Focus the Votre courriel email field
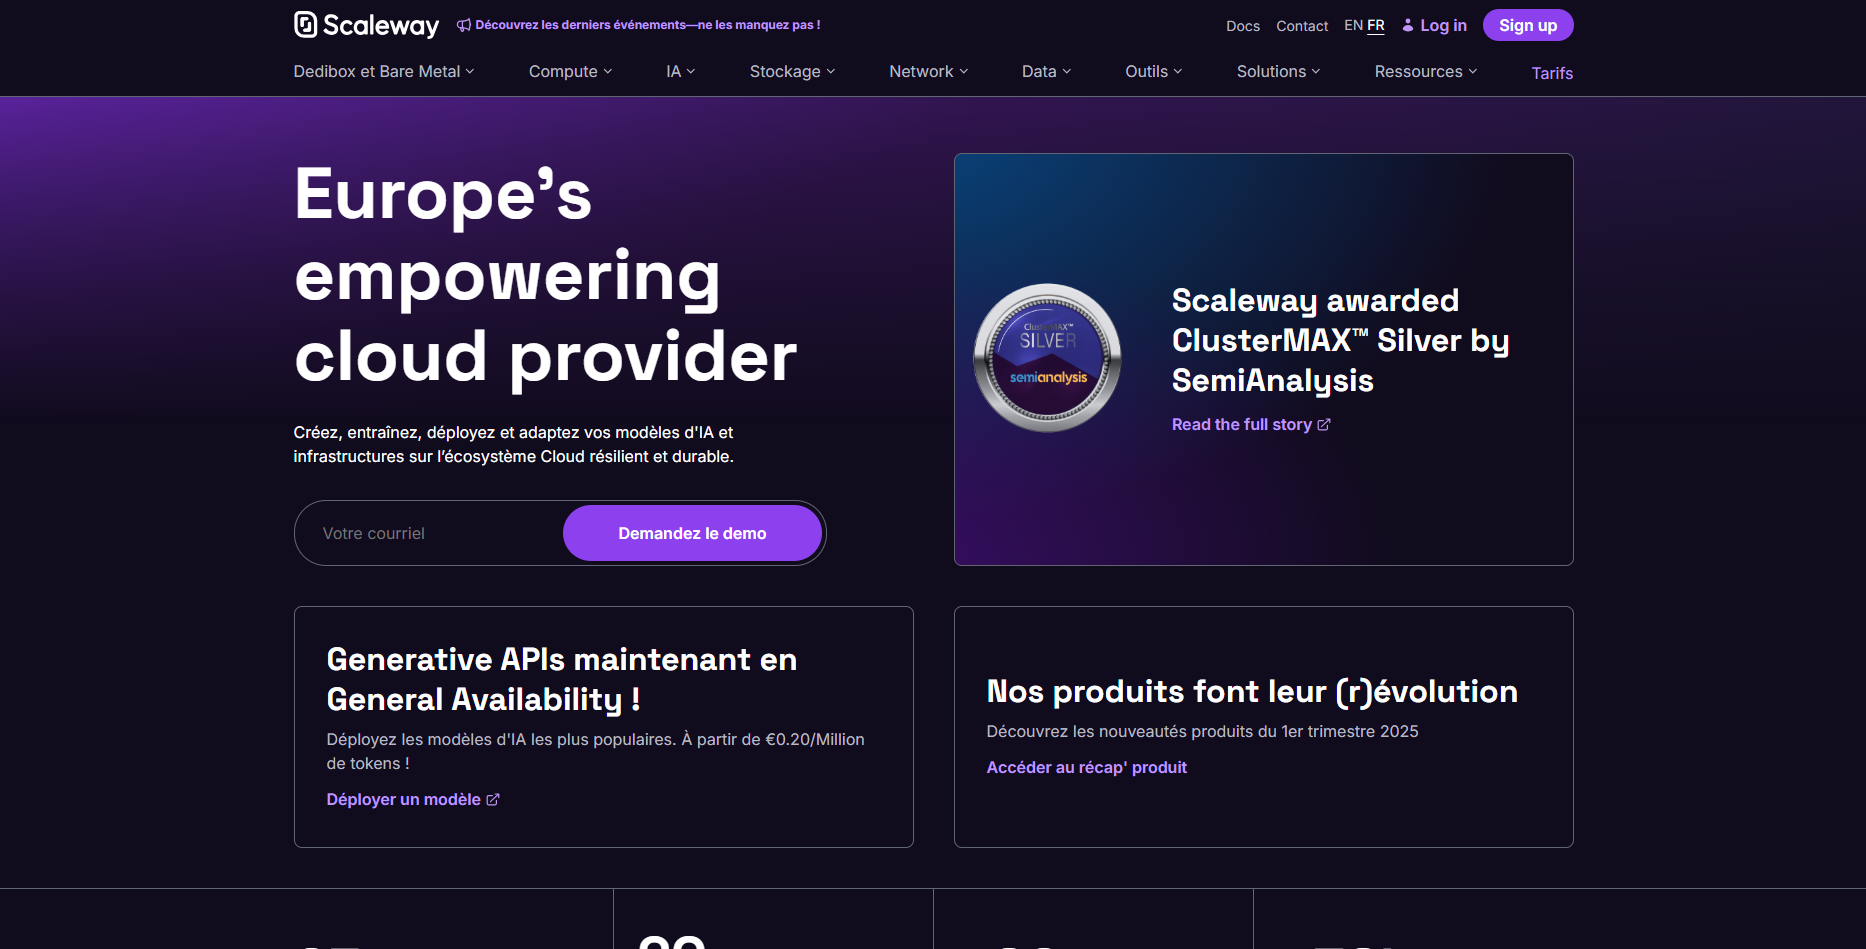Image resolution: width=1866 pixels, height=949 pixels. pos(430,533)
